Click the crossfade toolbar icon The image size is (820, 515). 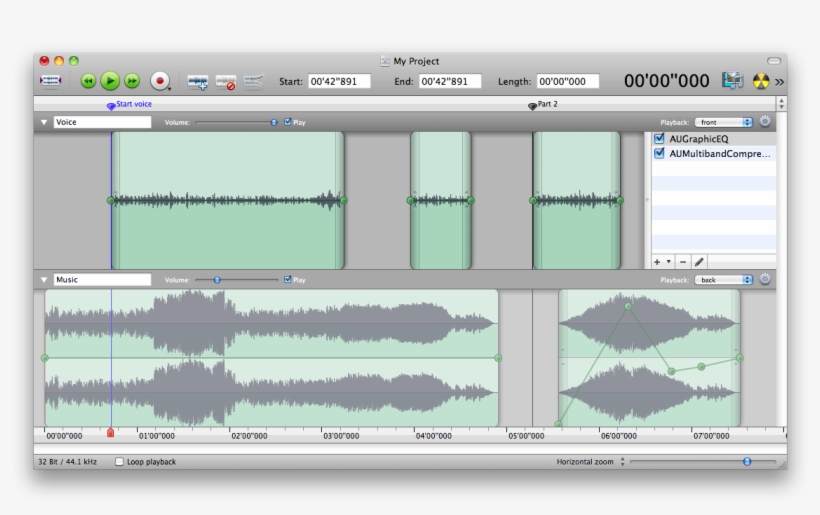[253, 82]
